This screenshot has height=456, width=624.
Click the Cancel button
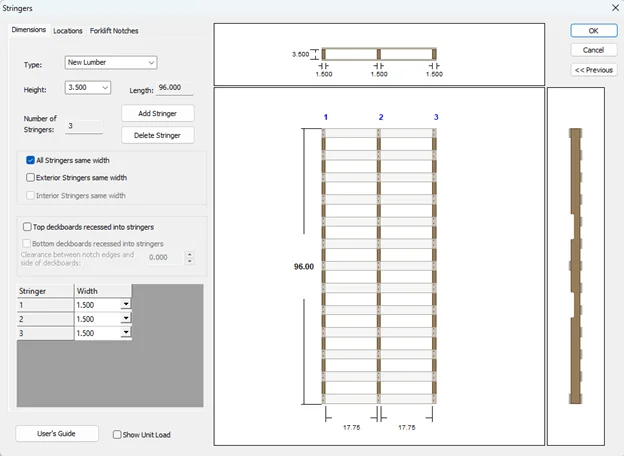pos(594,50)
